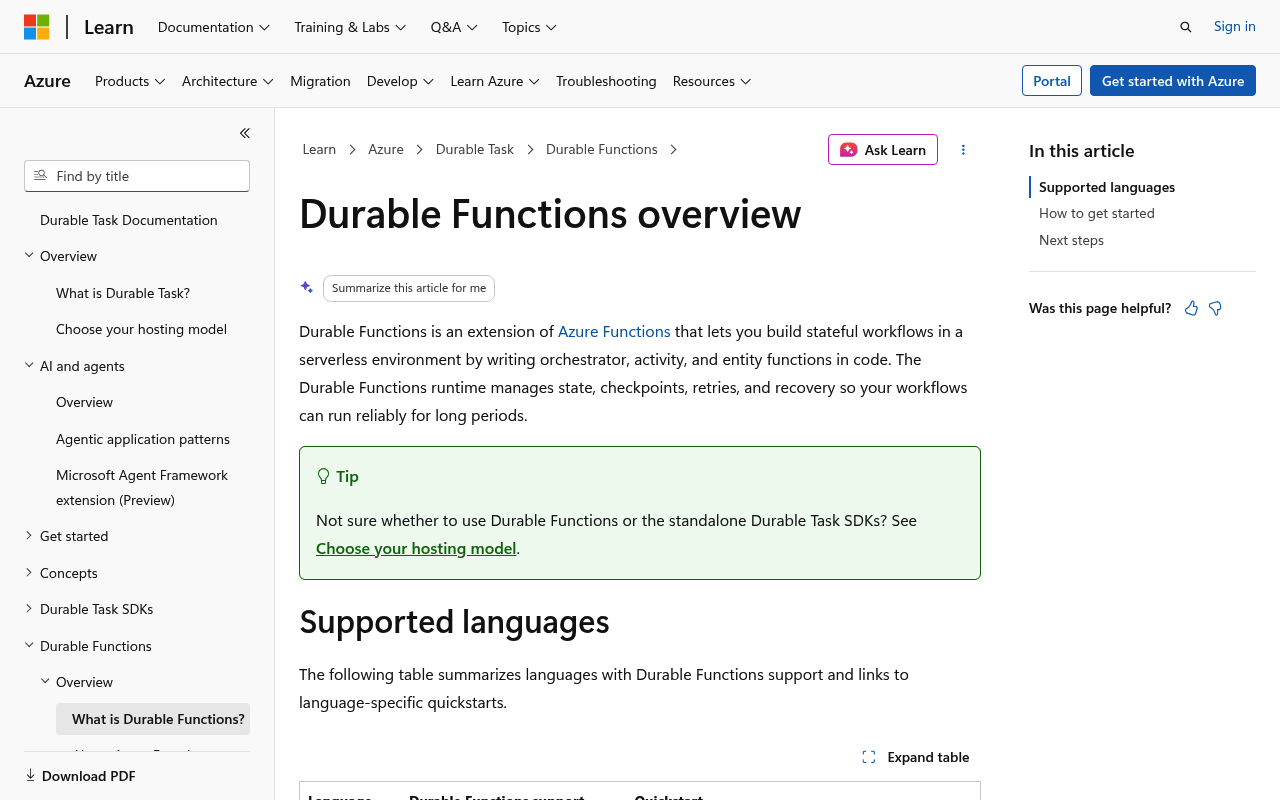Open Microsoft Agent Framework extension (Preview)
This screenshot has height=800, width=1280.
pyautogui.click(x=142, y=487)
